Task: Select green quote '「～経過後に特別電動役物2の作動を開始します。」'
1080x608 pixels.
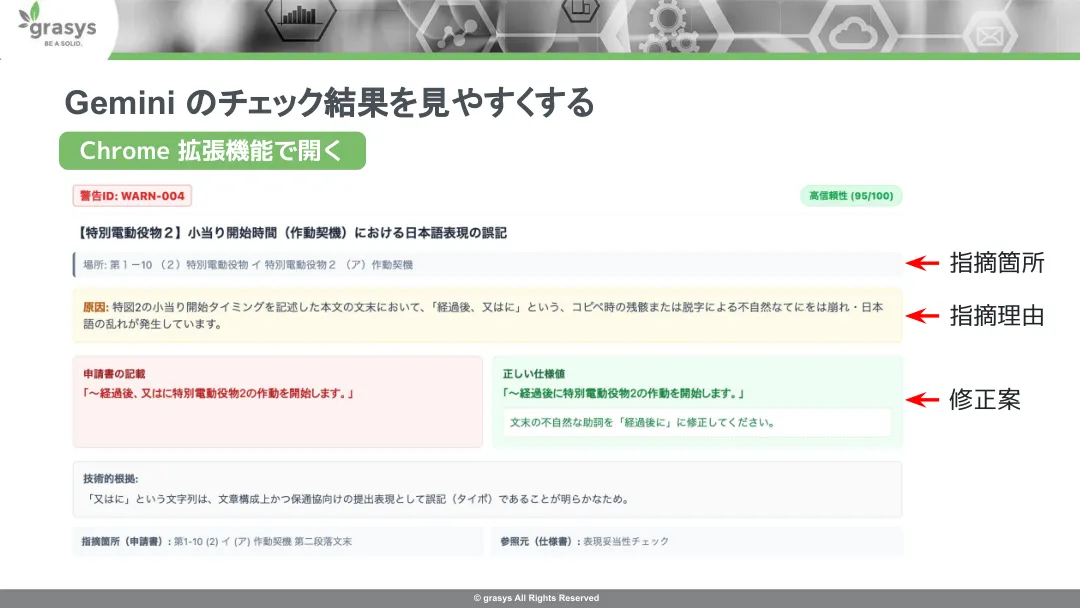Action: [623, 394]
